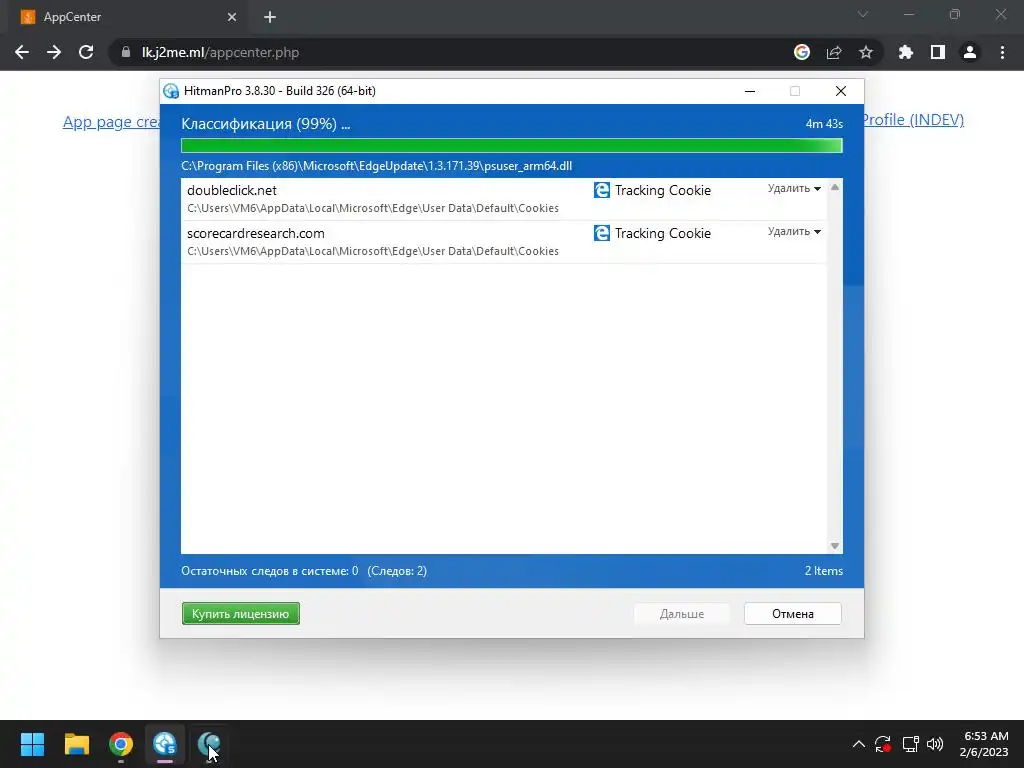Close the AppCenter tab
Image resolution: width=1024 pixels, height=768 pixels.
(232, 17)
